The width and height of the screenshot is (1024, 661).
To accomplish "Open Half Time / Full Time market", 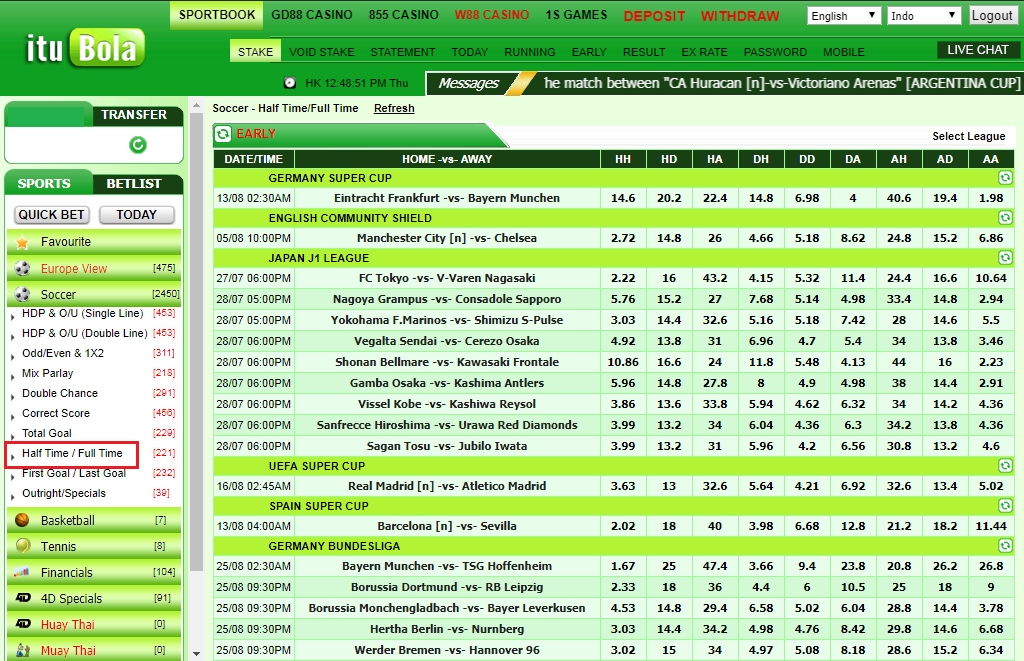I will pyautogui.click(x=72, y=453).
